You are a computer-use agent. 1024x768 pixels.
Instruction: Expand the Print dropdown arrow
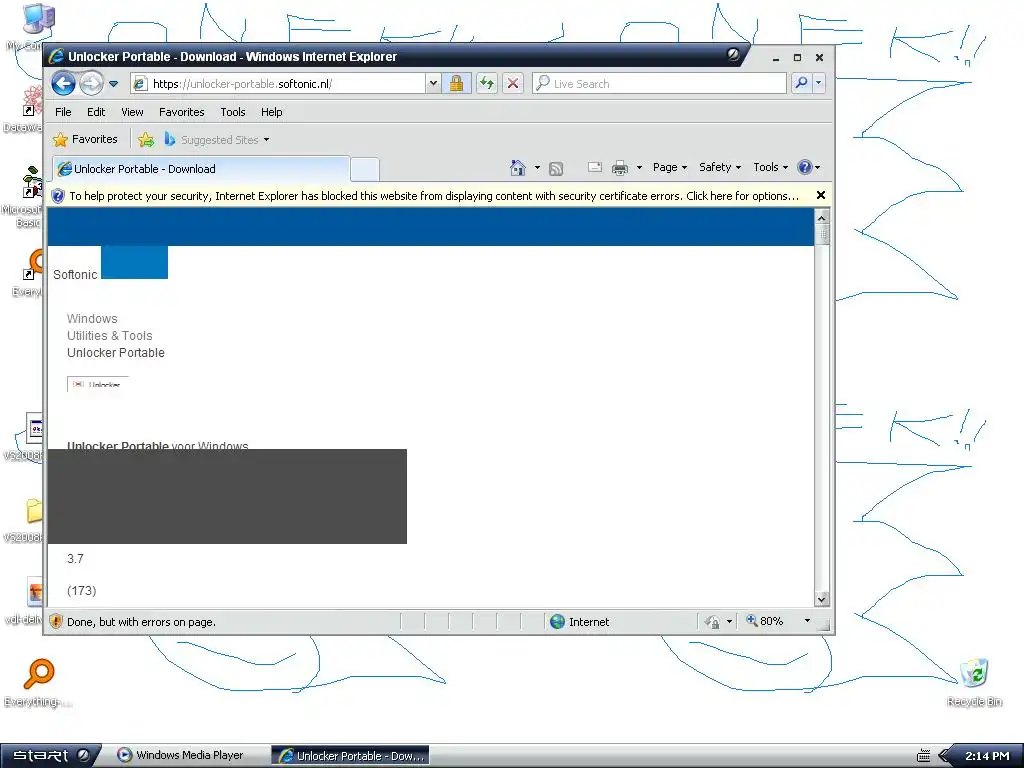639,168
